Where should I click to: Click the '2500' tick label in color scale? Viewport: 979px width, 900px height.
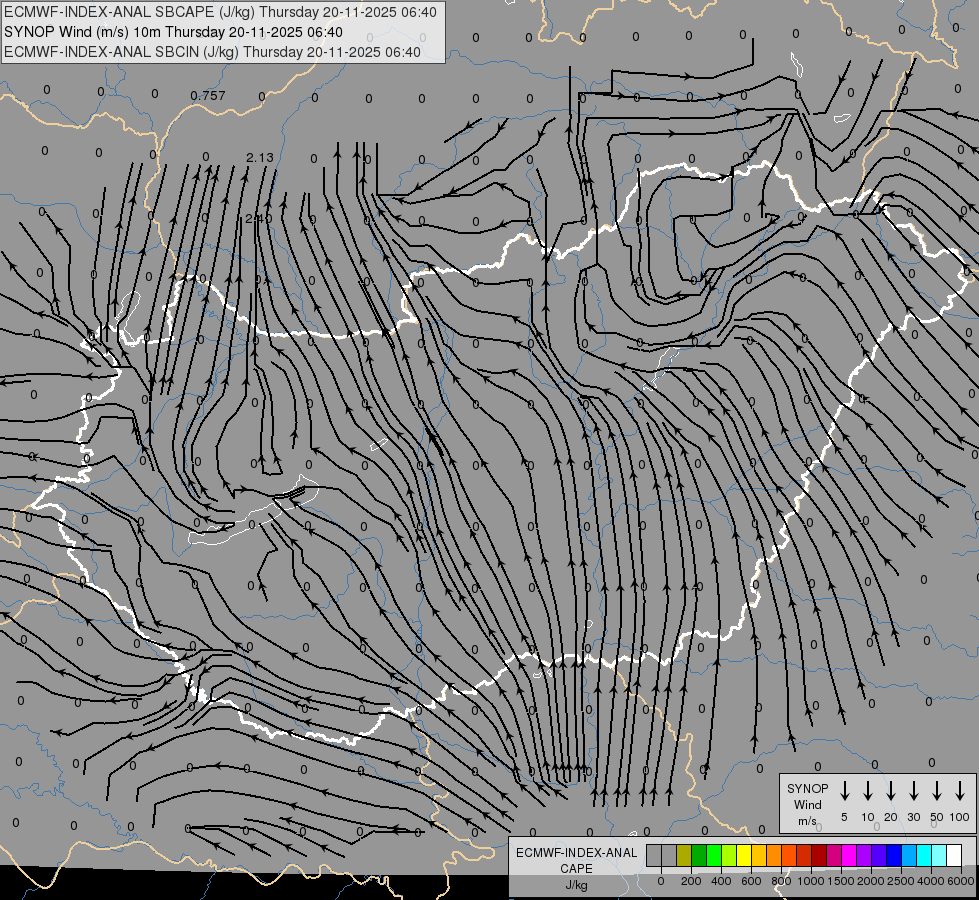coord(901,881)
